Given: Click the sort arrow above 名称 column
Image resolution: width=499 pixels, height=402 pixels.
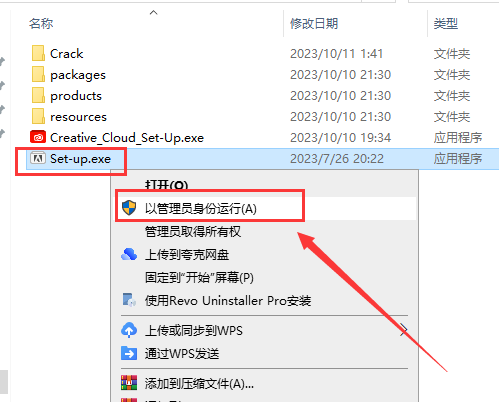Looking at the screenshot, I should coord(153,13).
